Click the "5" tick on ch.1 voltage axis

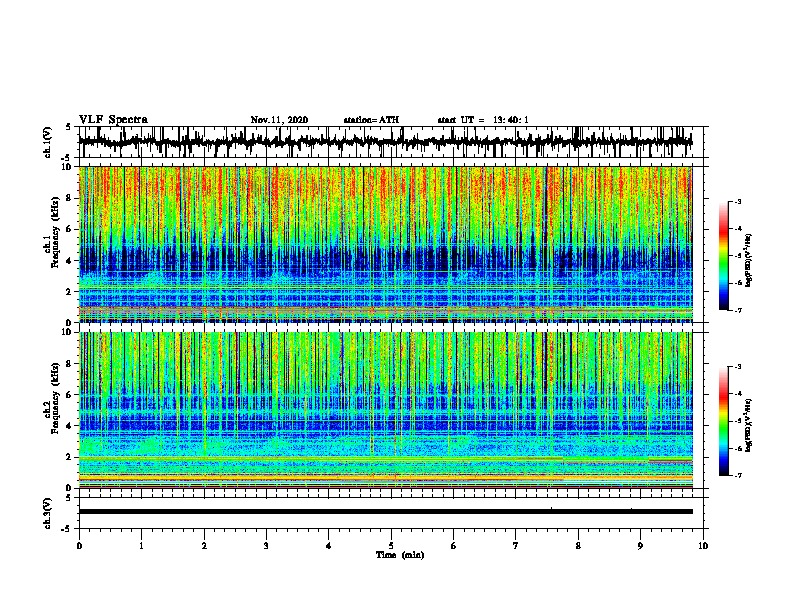click(70, 127)
